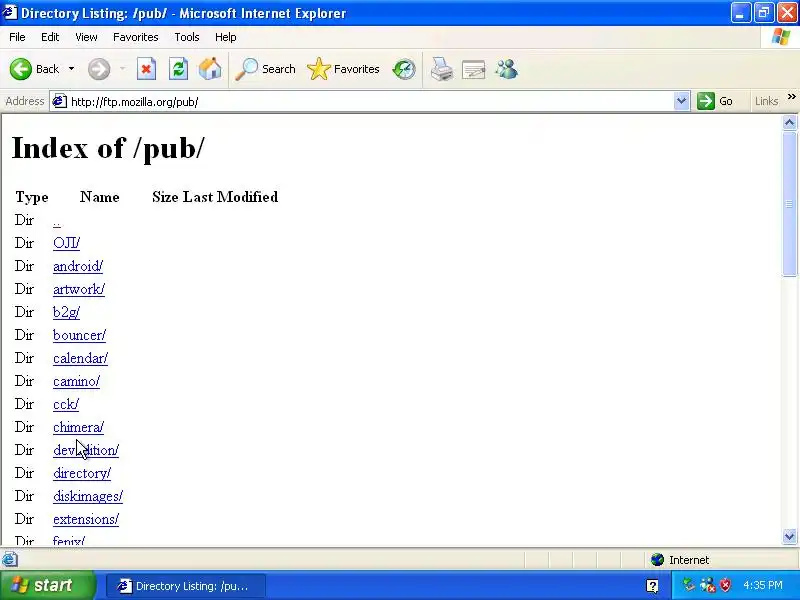
Task: Click the 'Size' column header
Action: (x=165, y=197)
